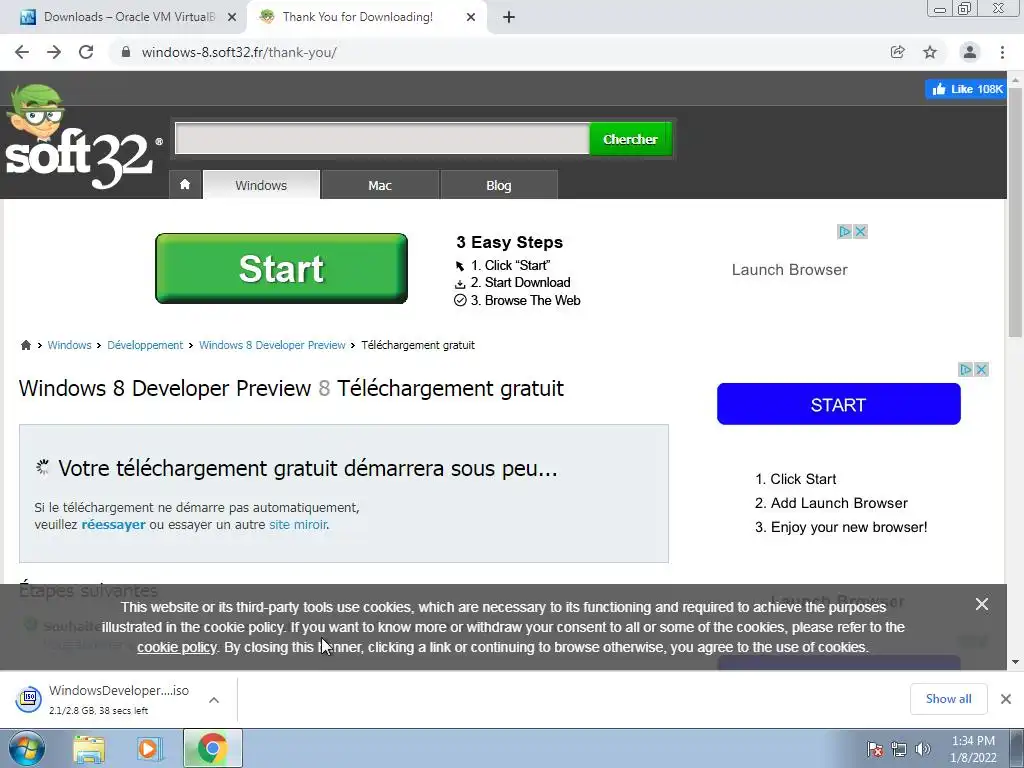The image size is (1024, 768).
Task: Close the top ad with its X icon
Action: coord(861,231)
